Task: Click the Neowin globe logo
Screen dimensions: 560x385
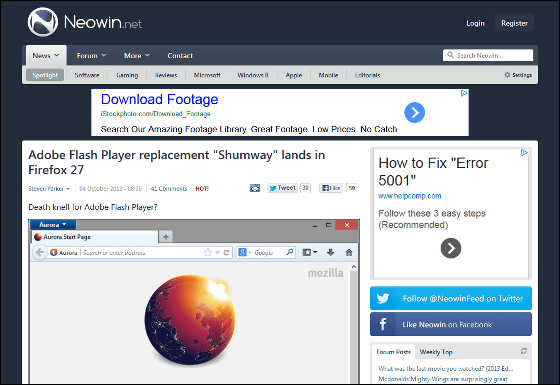Action: (x=43, y=22)
